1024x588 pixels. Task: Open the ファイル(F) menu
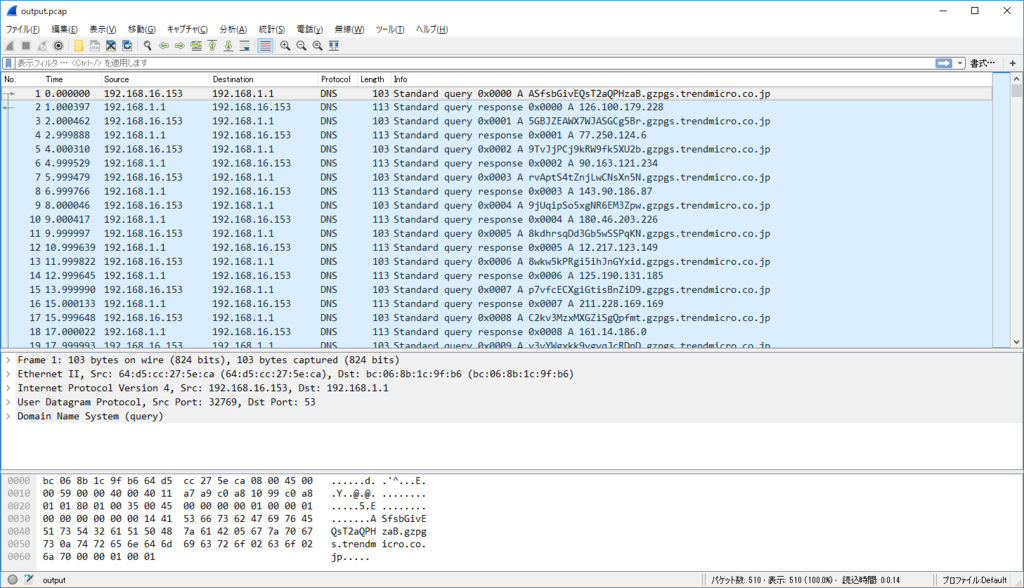click(23, 29)
